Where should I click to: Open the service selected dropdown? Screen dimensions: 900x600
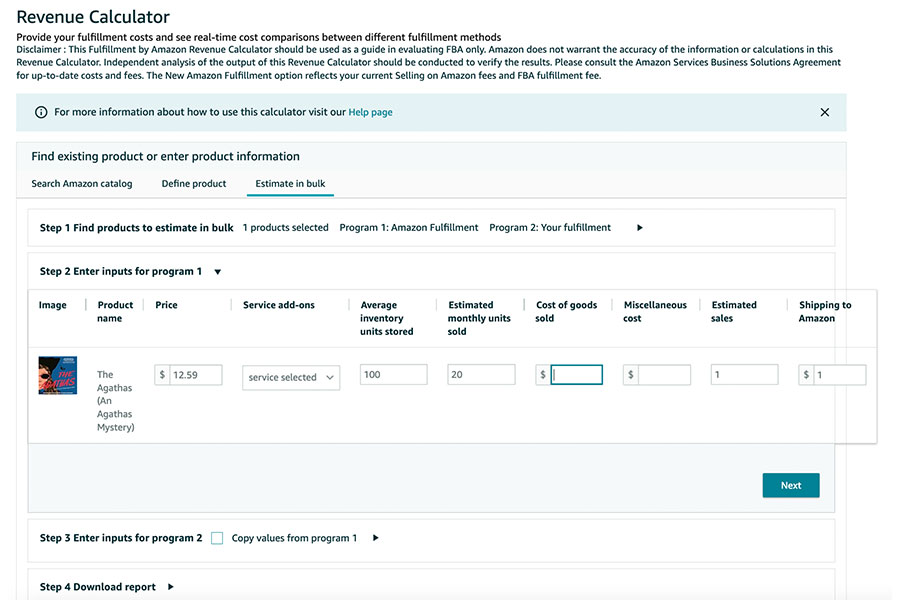point(291,377)
